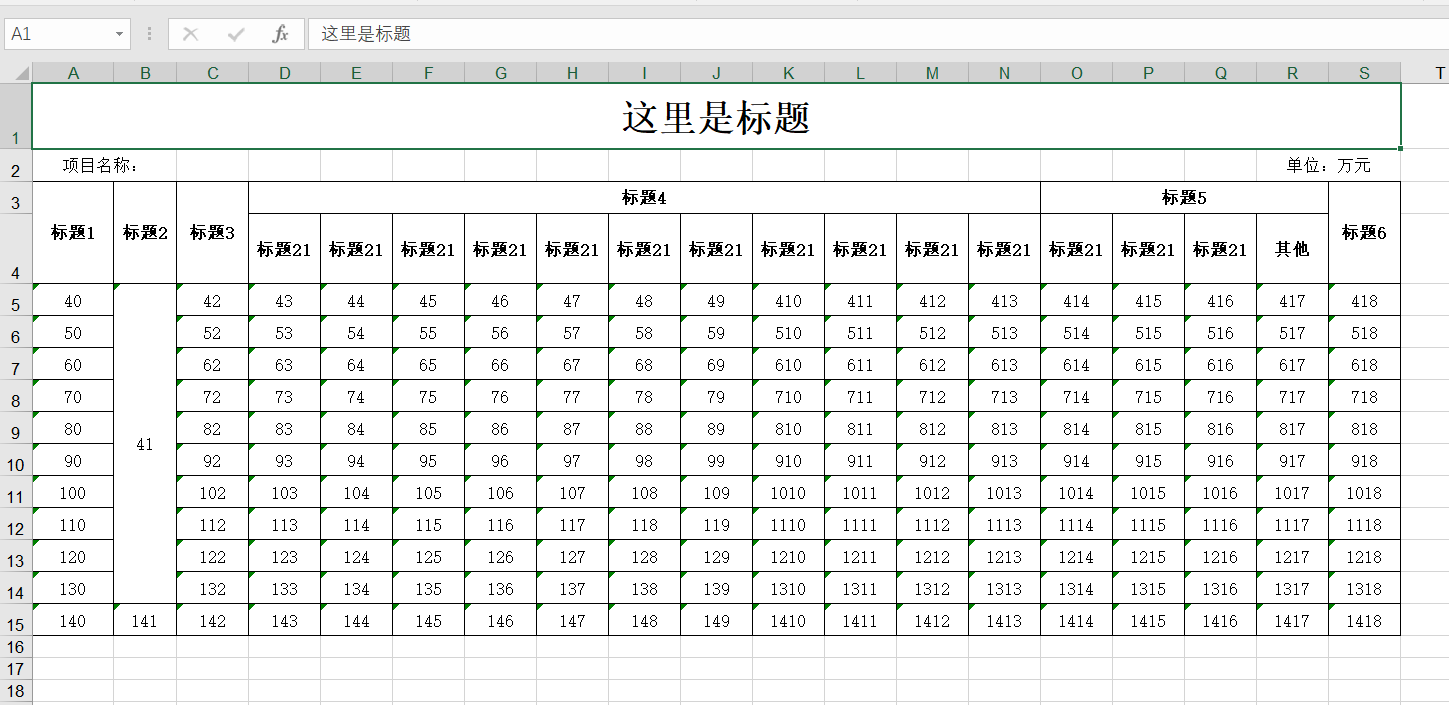Click the cell with value 1311
Screen dimensions: 1449x705
861,588
